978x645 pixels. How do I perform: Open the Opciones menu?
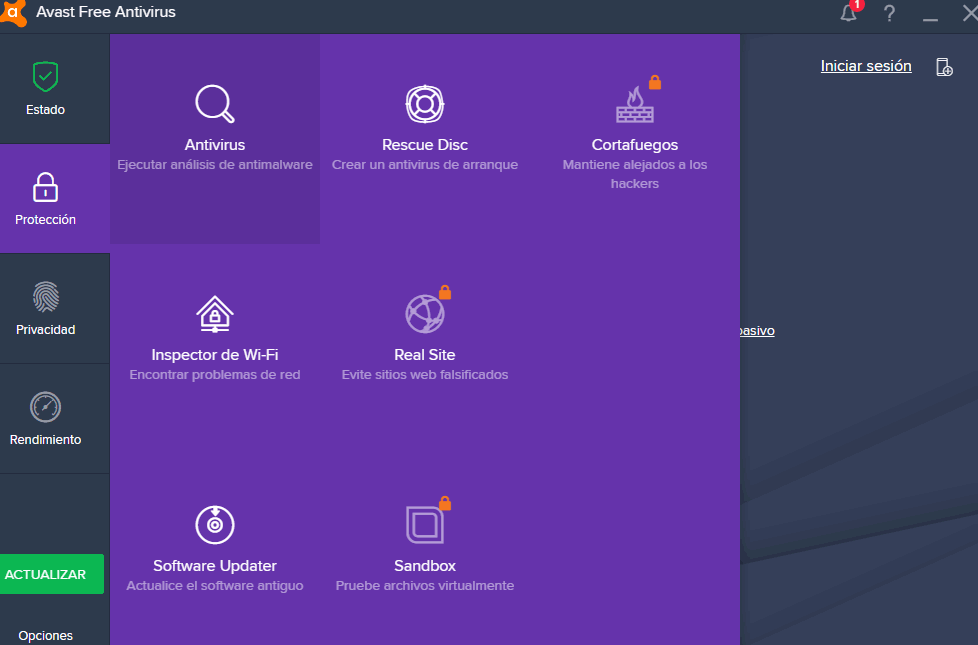pos(46,636)
